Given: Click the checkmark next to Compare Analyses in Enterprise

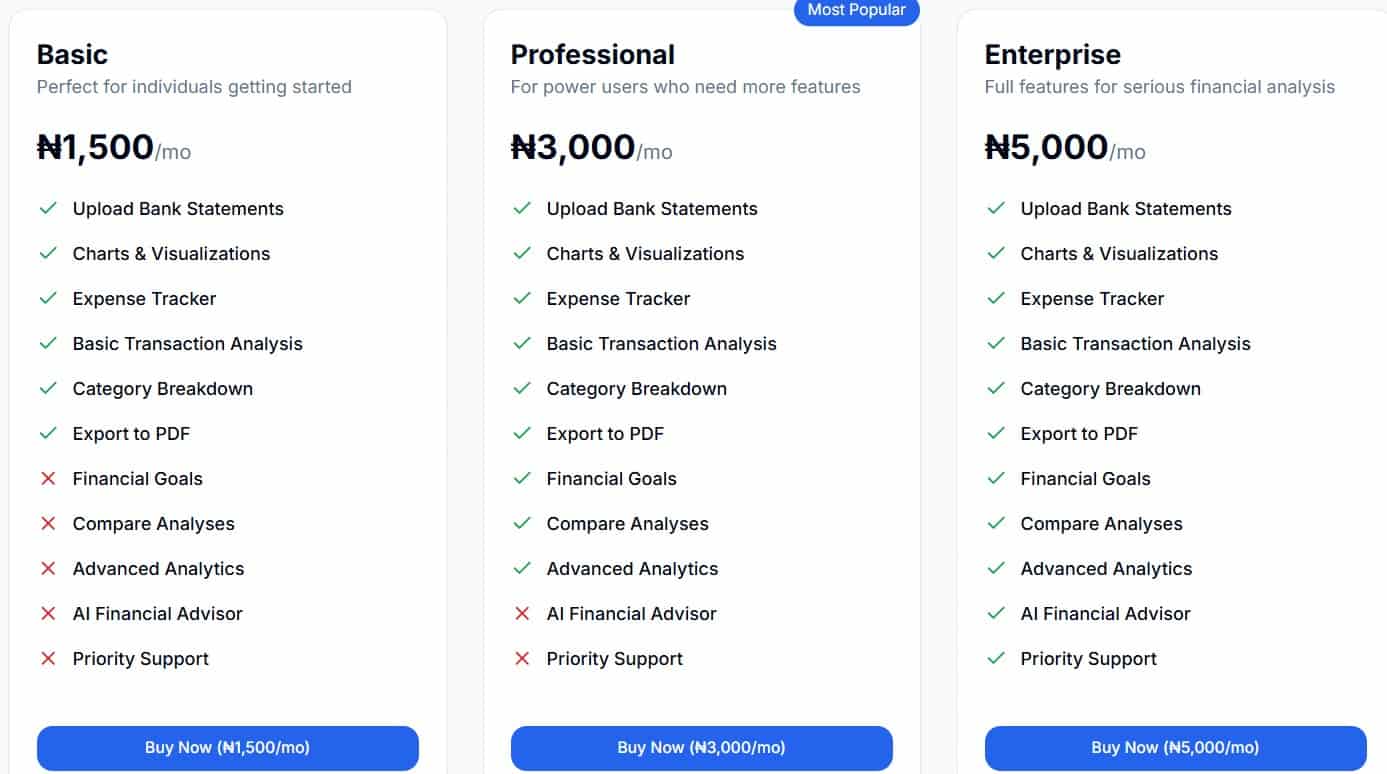Looking at the screenshot, I should [996, 523].
